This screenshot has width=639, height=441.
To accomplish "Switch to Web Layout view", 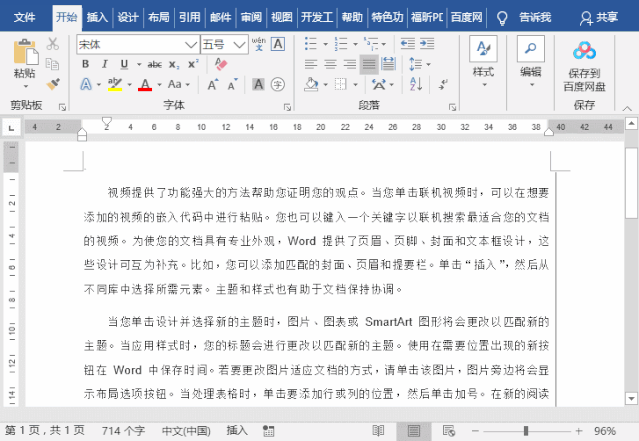I will [449, 430].
